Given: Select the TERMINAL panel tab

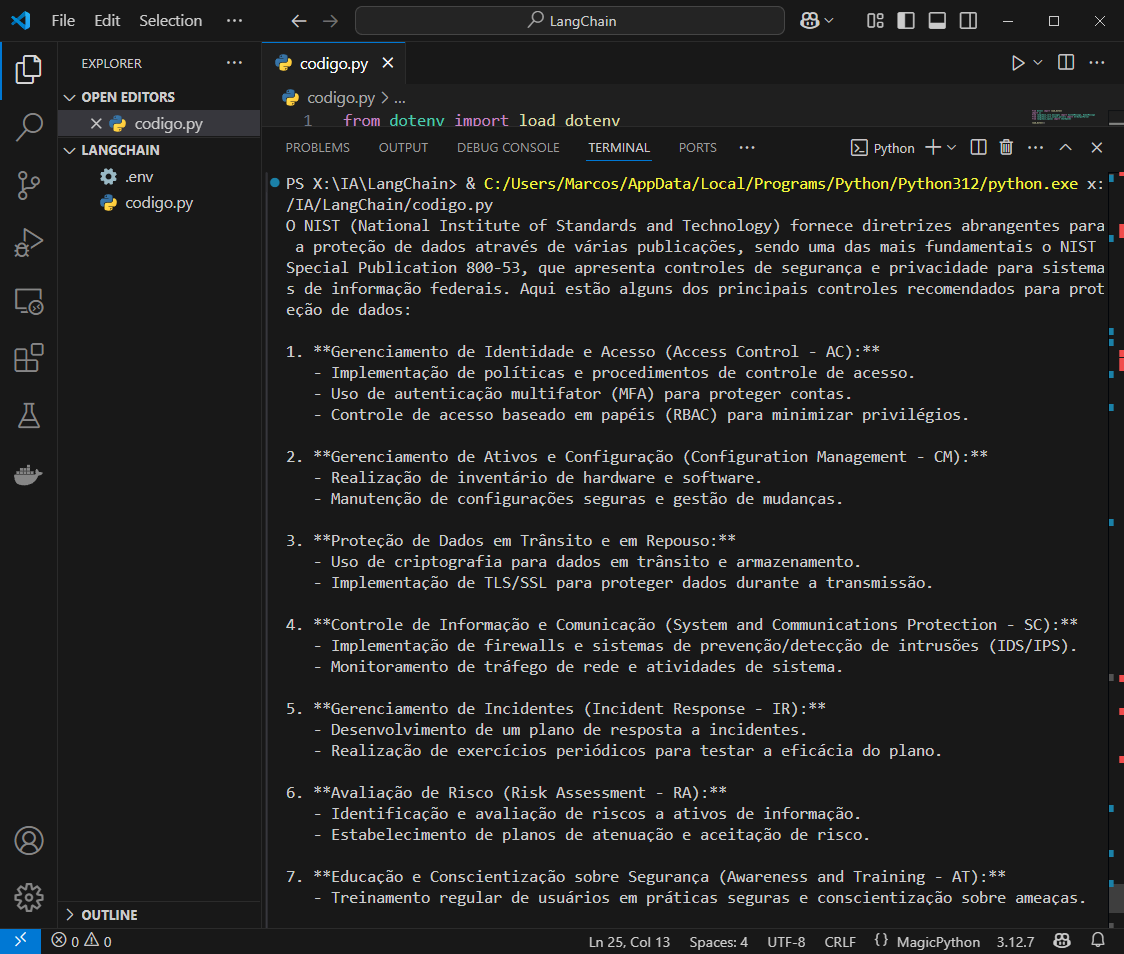Looking at the screenshot, I should pos(619,148).
